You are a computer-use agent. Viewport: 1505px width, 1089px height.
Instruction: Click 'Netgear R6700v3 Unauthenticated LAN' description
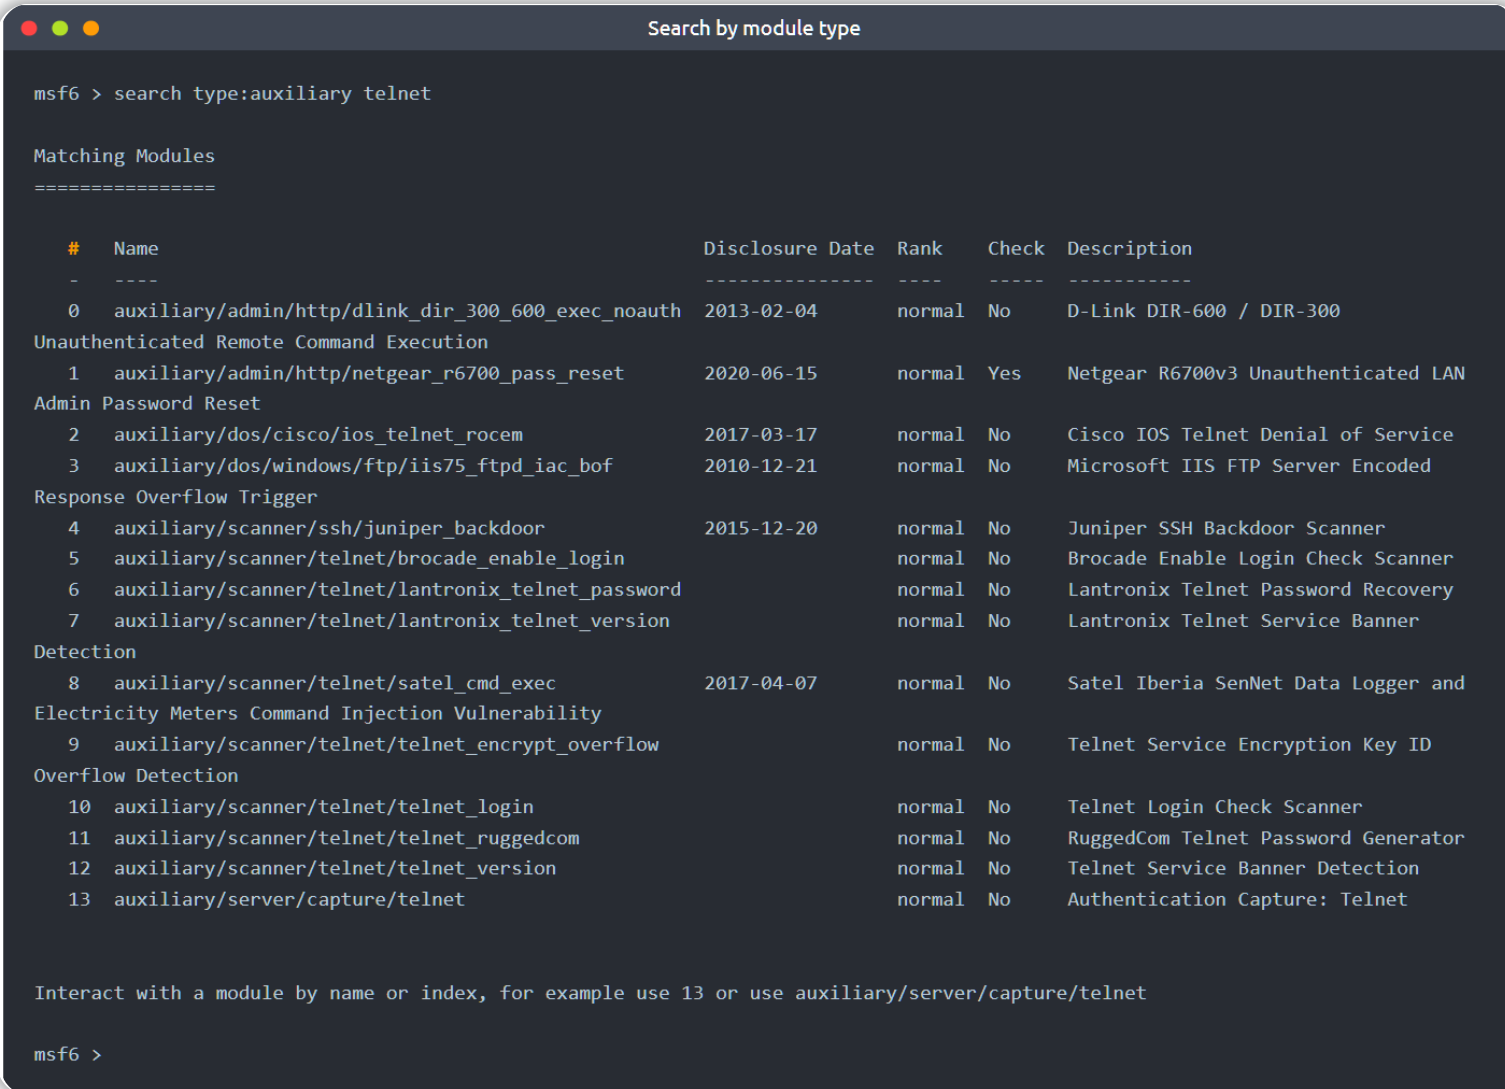tap(1265, 373)
